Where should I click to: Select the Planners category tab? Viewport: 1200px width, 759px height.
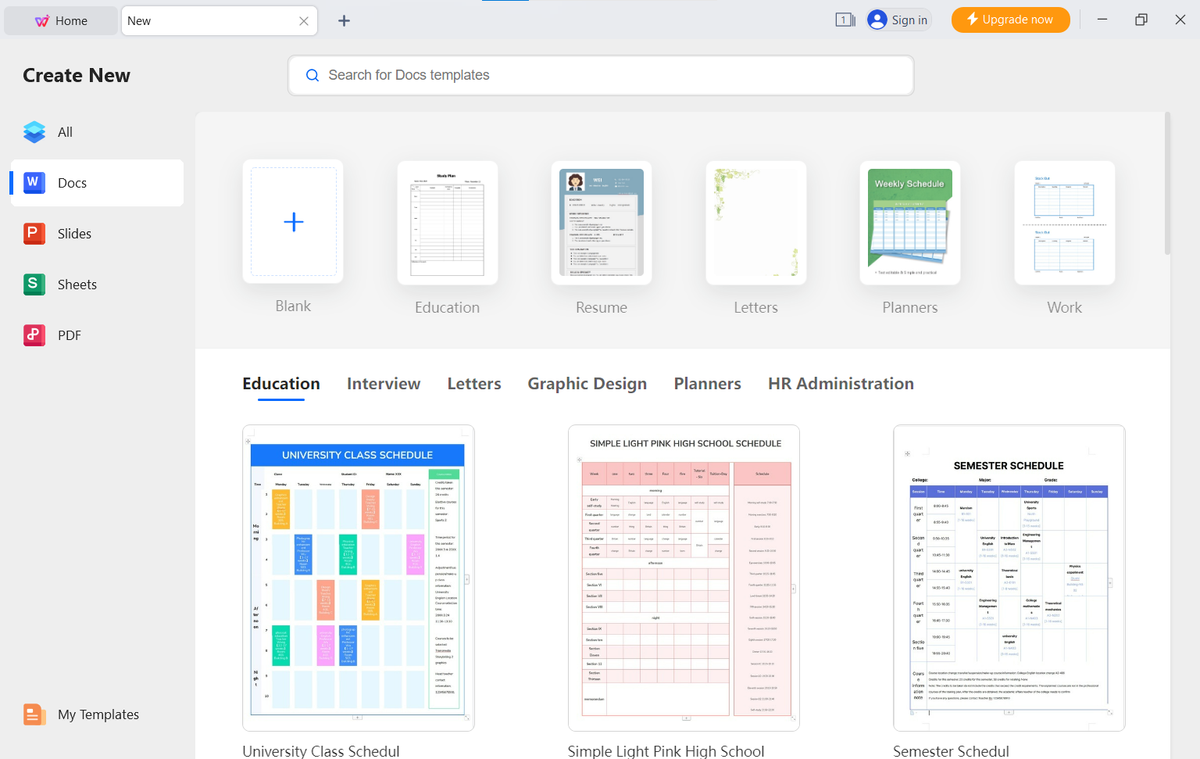click(x=707, y=383)
